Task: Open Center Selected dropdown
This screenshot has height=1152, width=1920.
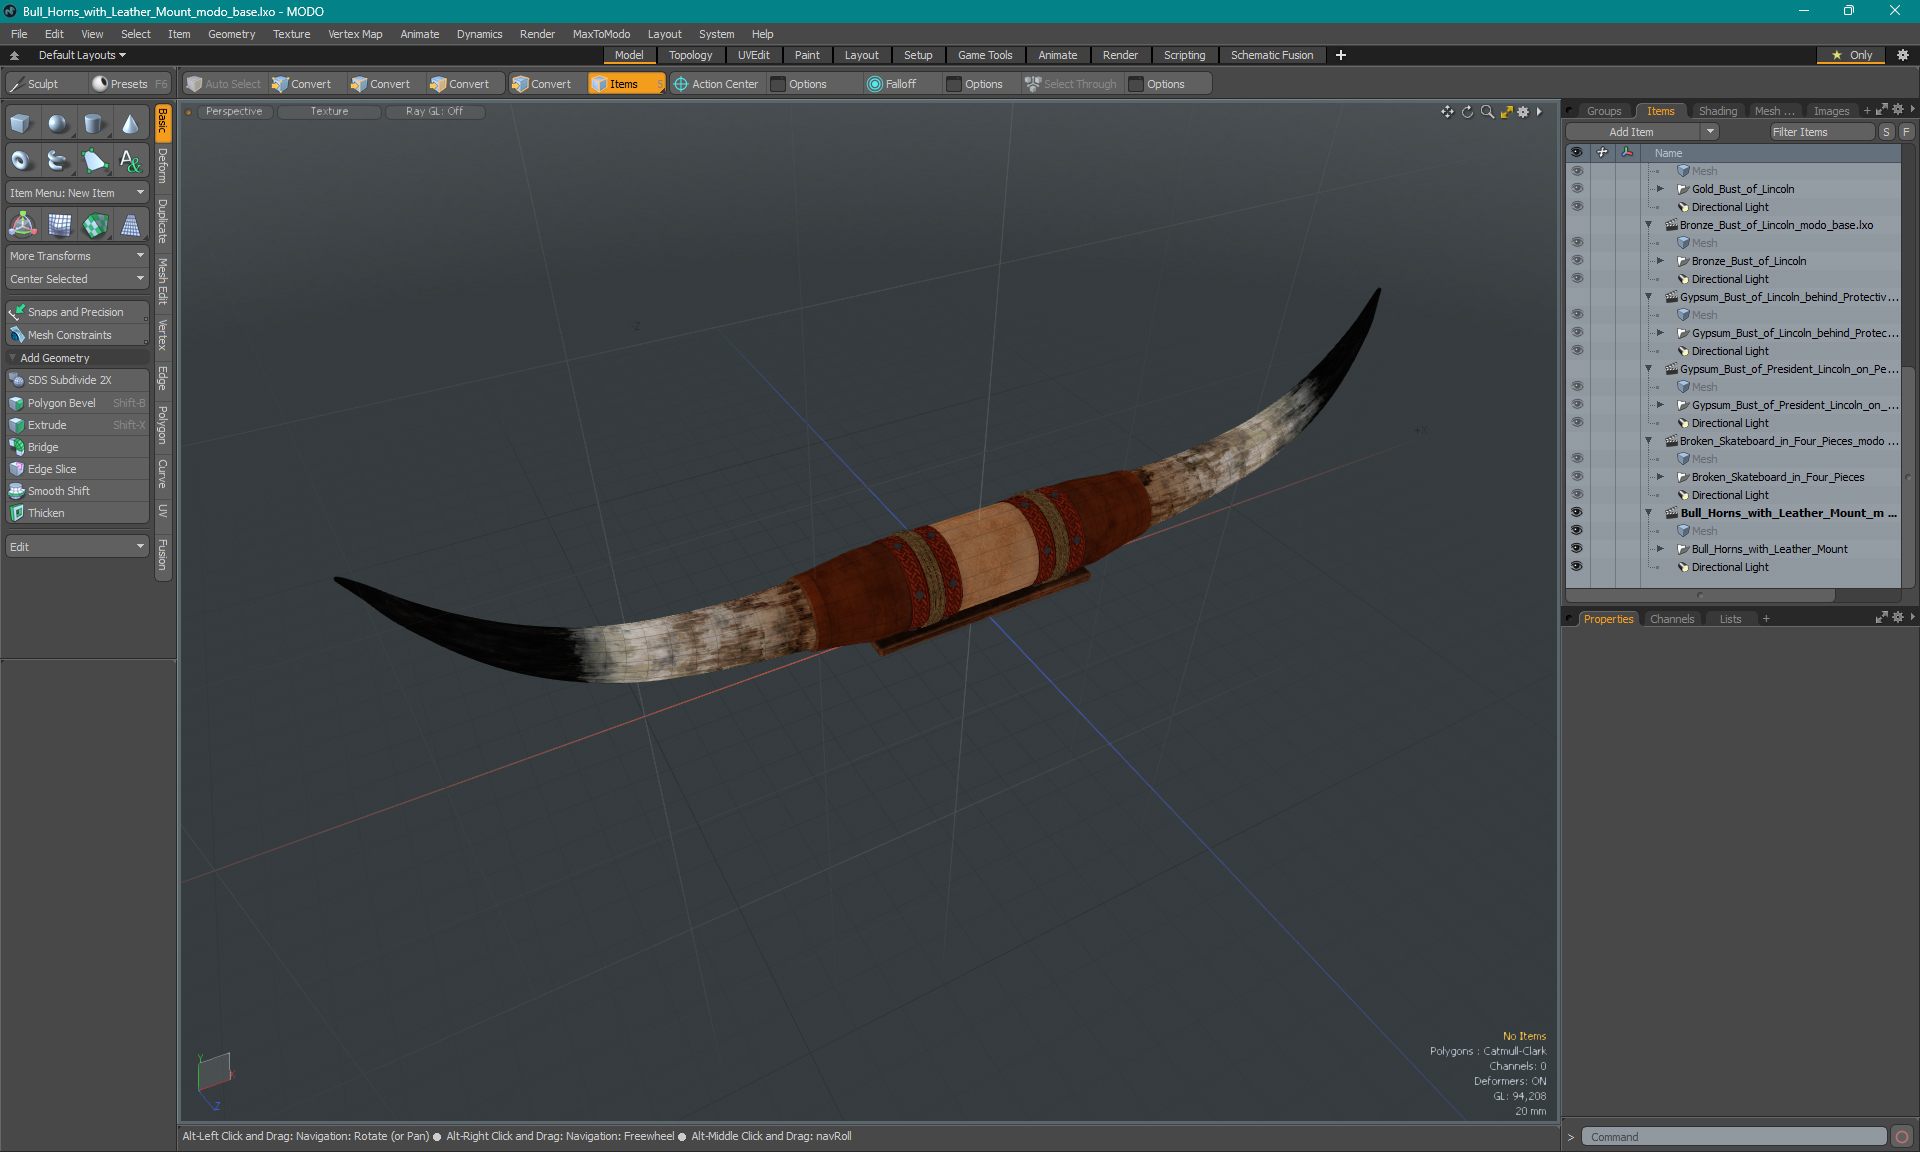Action: click(77, 279)
